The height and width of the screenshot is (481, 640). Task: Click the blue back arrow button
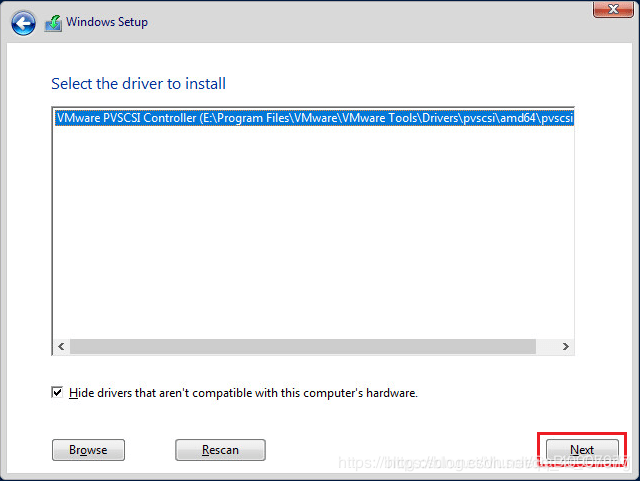coord(24,23)
